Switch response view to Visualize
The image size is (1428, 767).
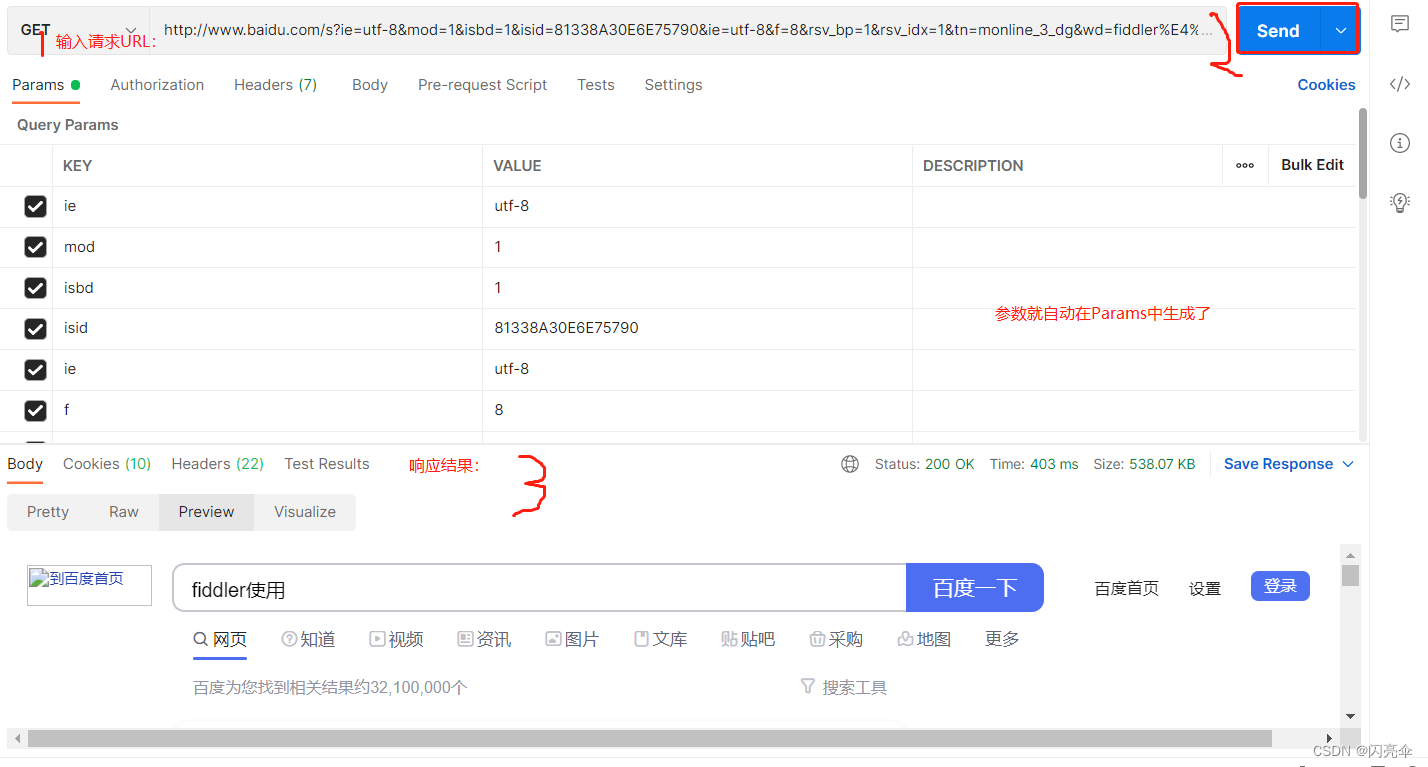point(305,512)
